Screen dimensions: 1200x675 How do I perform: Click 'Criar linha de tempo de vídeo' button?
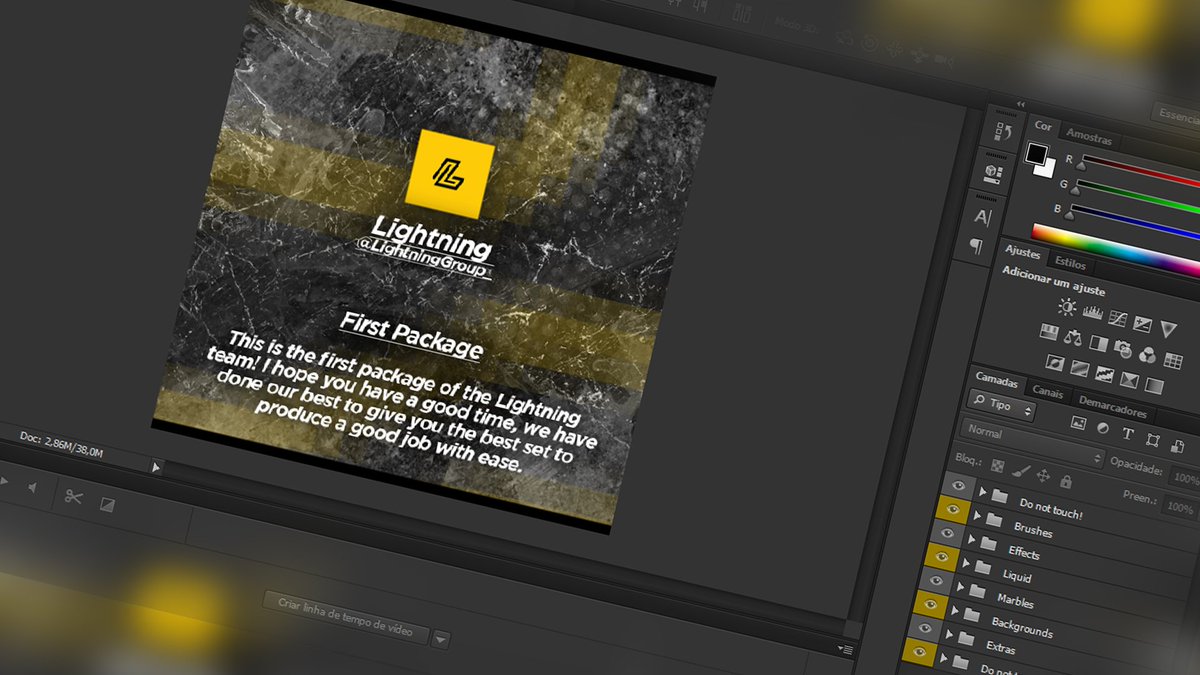pos(345,616)
